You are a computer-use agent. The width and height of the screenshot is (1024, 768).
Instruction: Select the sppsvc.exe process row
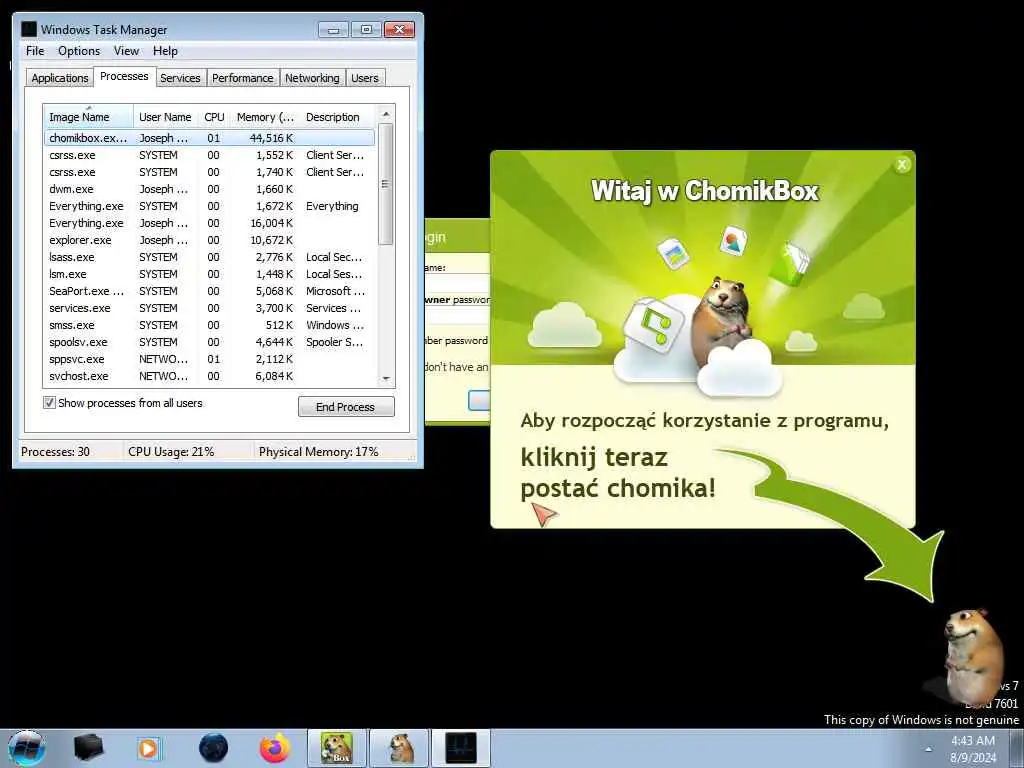(x=210, y=359)
